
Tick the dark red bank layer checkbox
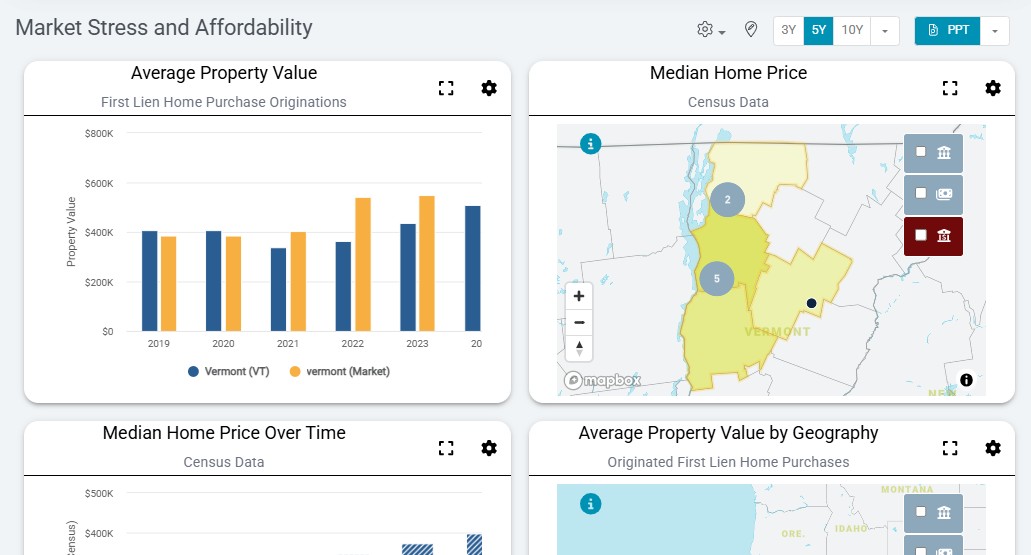click(x=921, y=236)
